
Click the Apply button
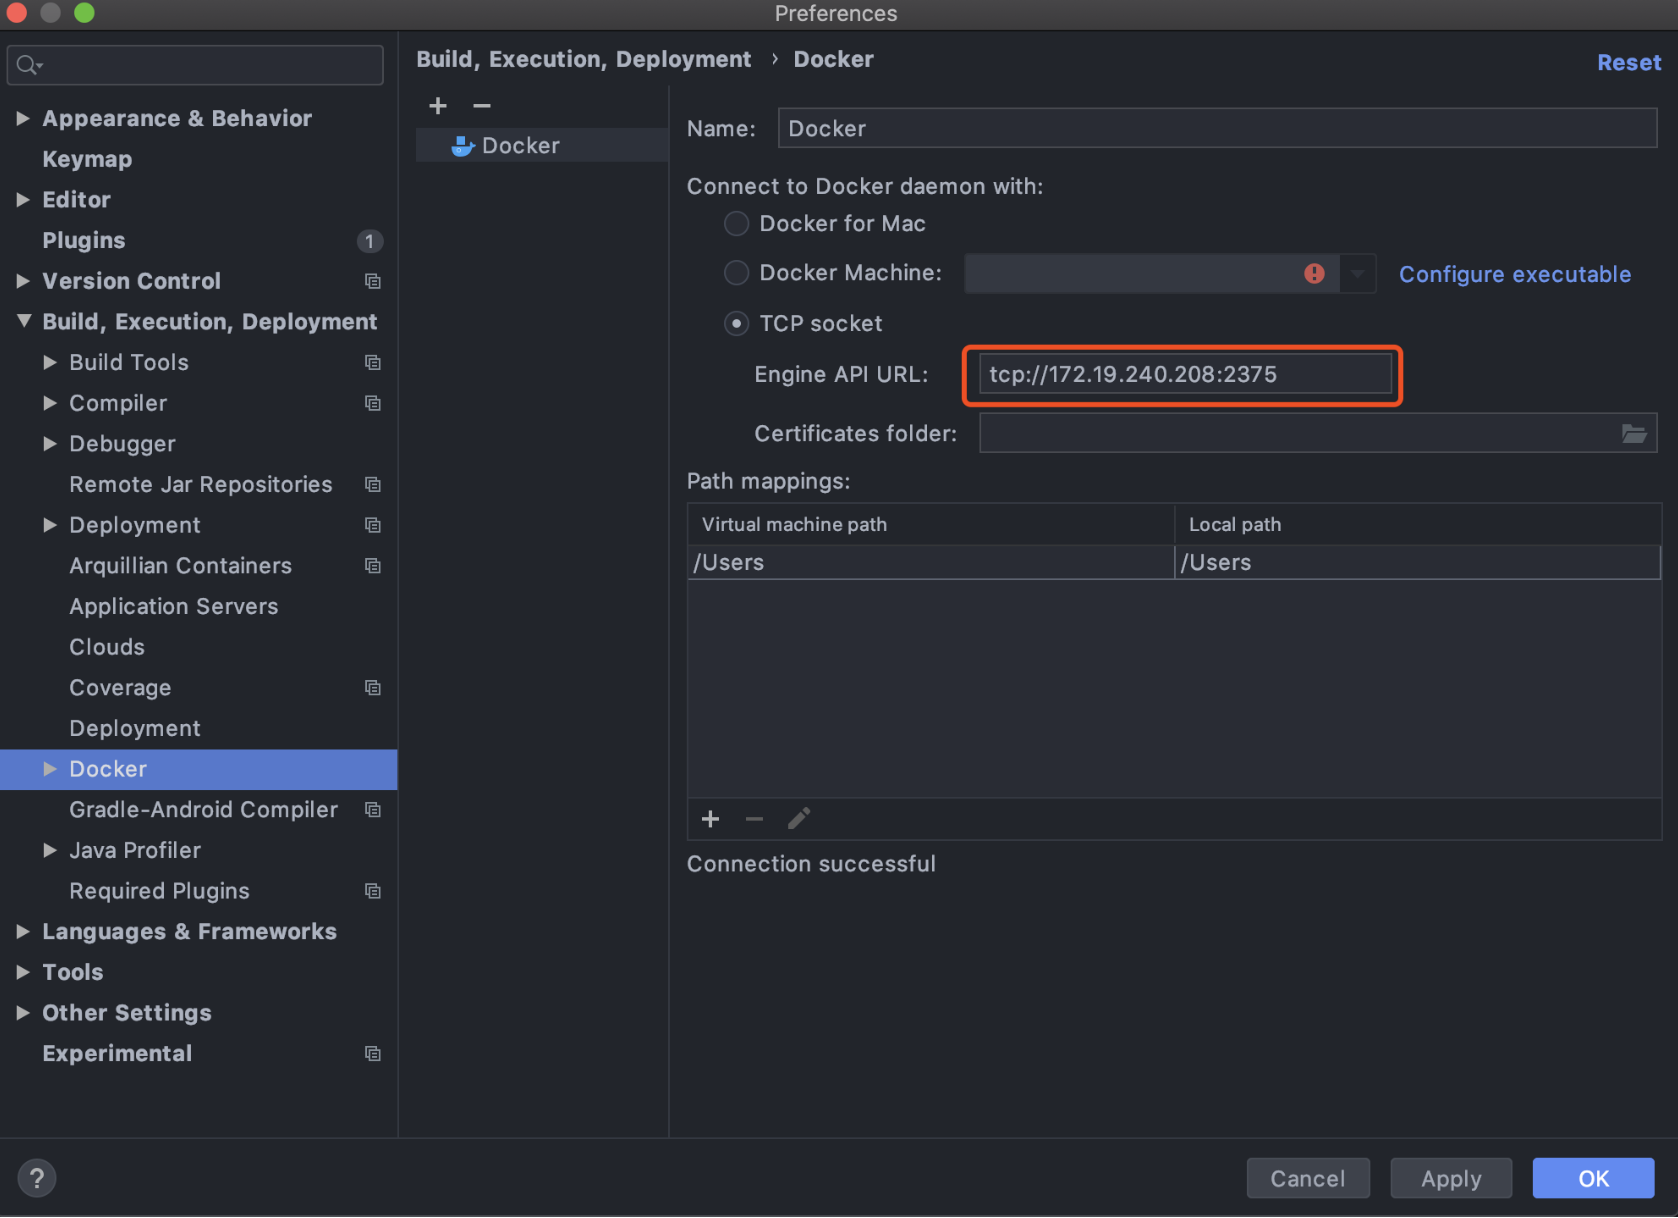point(1451,1178)
